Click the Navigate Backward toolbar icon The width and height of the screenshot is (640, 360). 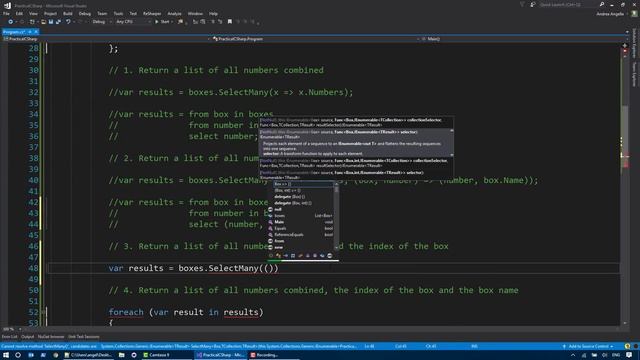(x=11, y=22)
